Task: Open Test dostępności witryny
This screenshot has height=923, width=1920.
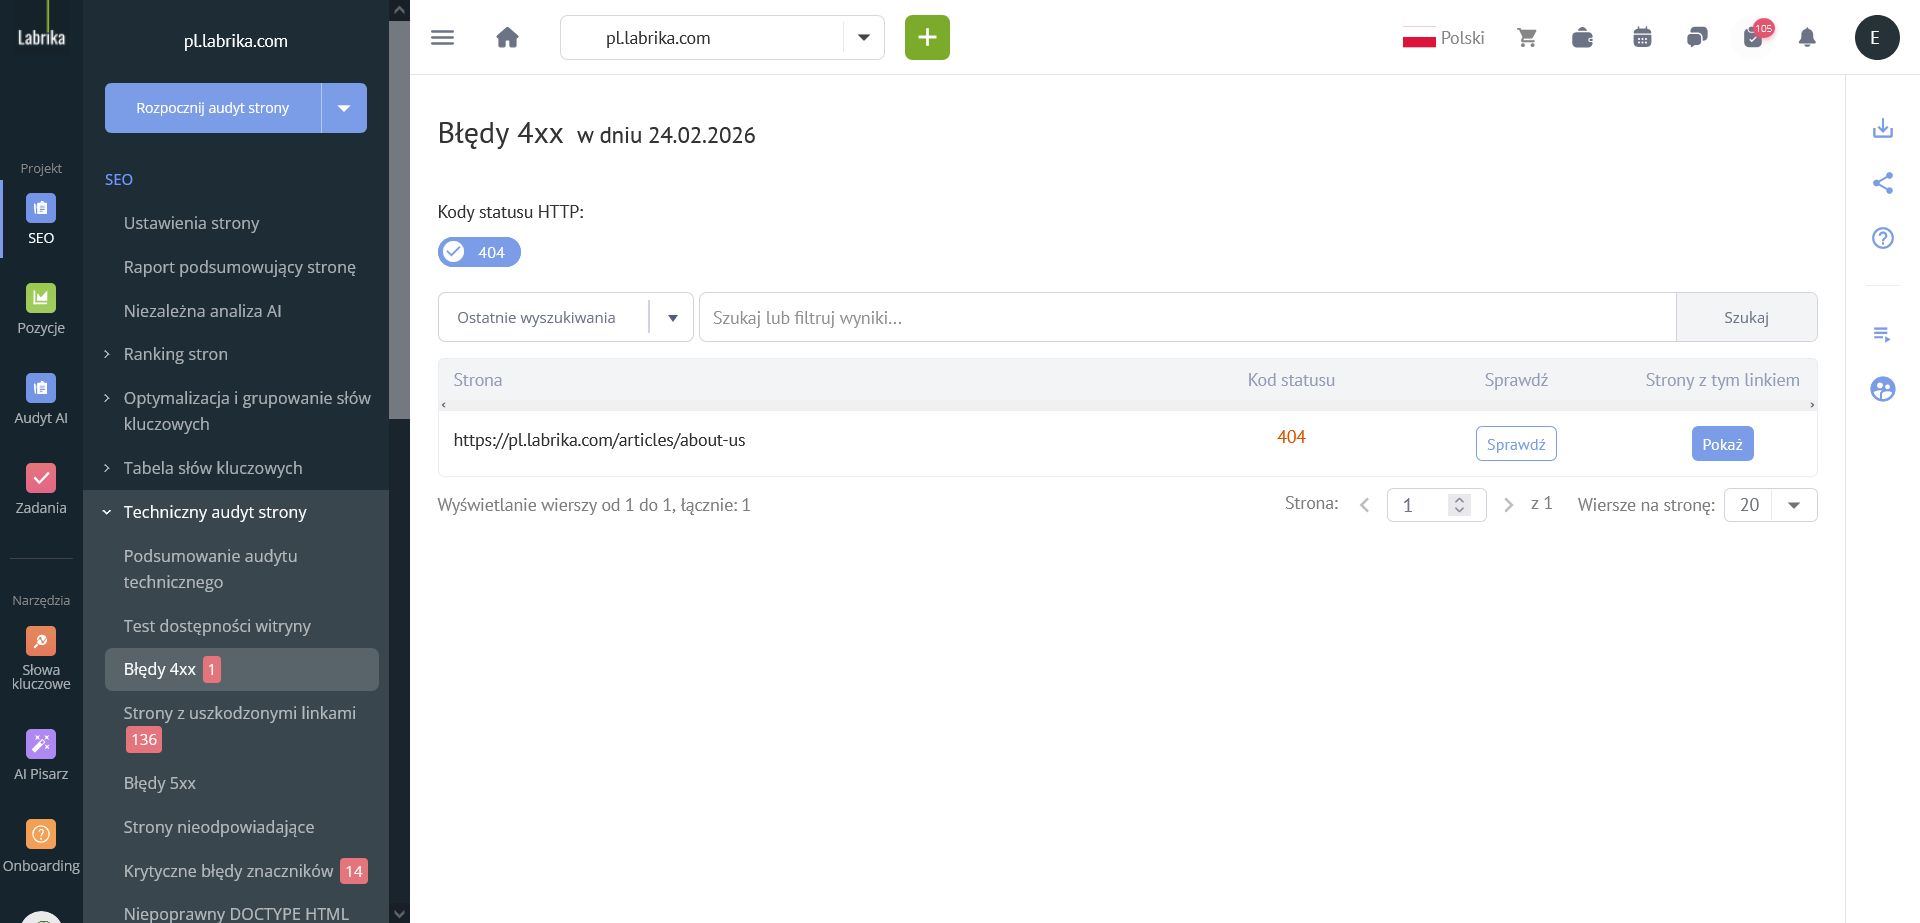Action: [x=217, y=626]
